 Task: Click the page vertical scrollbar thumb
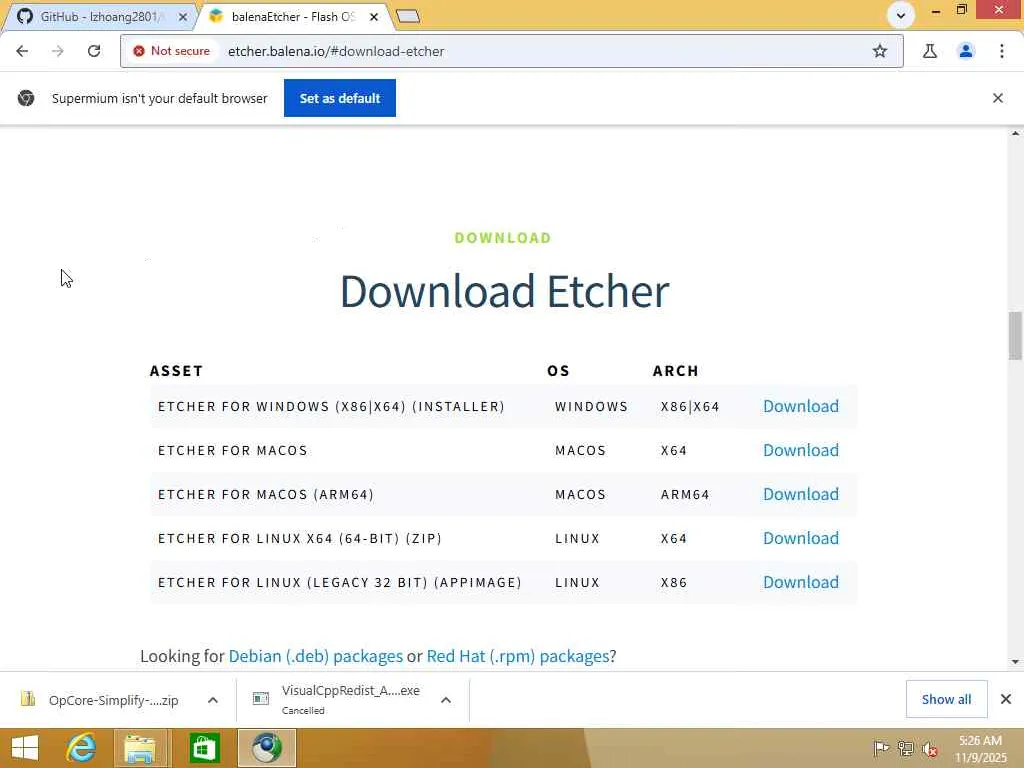pos(1015,336)
